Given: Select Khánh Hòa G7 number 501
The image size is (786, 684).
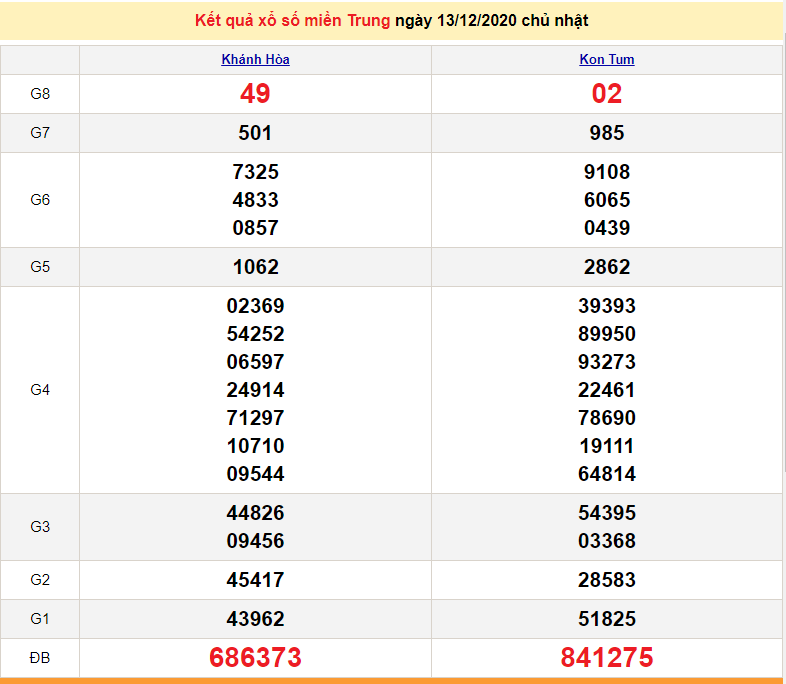Looking at the screenshot, I should tap(255, 133).
